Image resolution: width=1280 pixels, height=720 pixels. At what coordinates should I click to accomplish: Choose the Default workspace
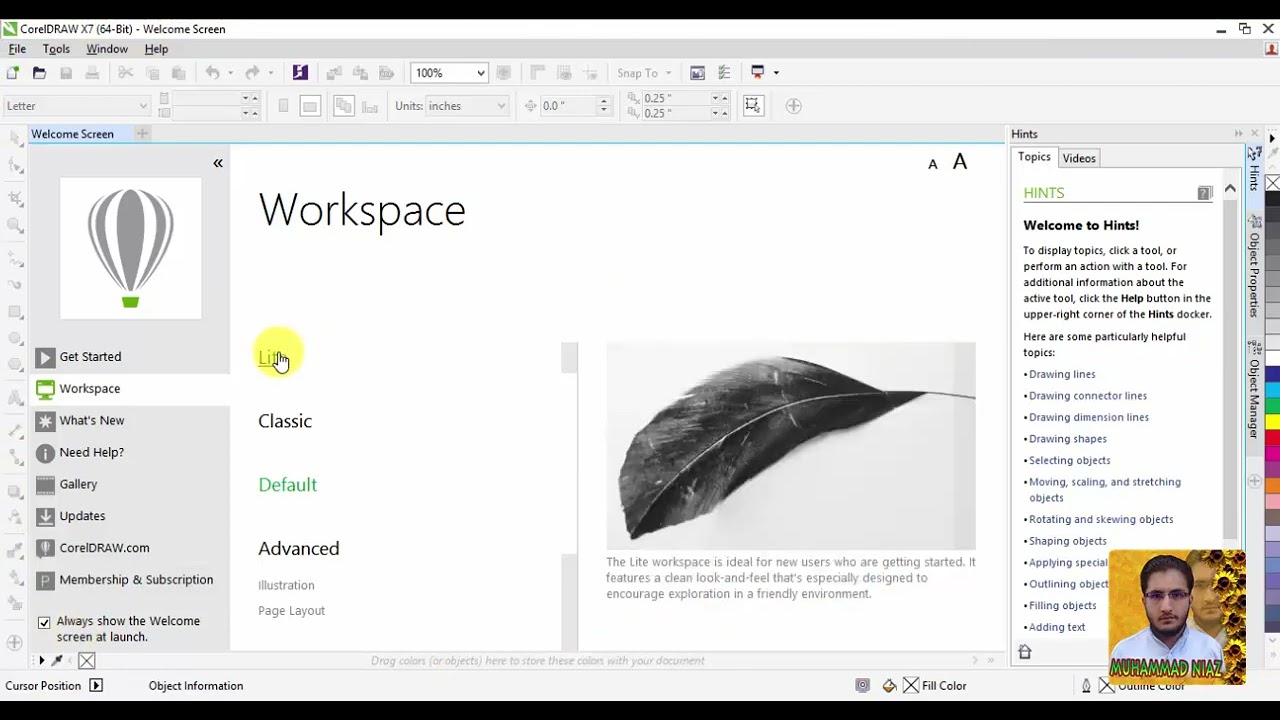(287, 485)
